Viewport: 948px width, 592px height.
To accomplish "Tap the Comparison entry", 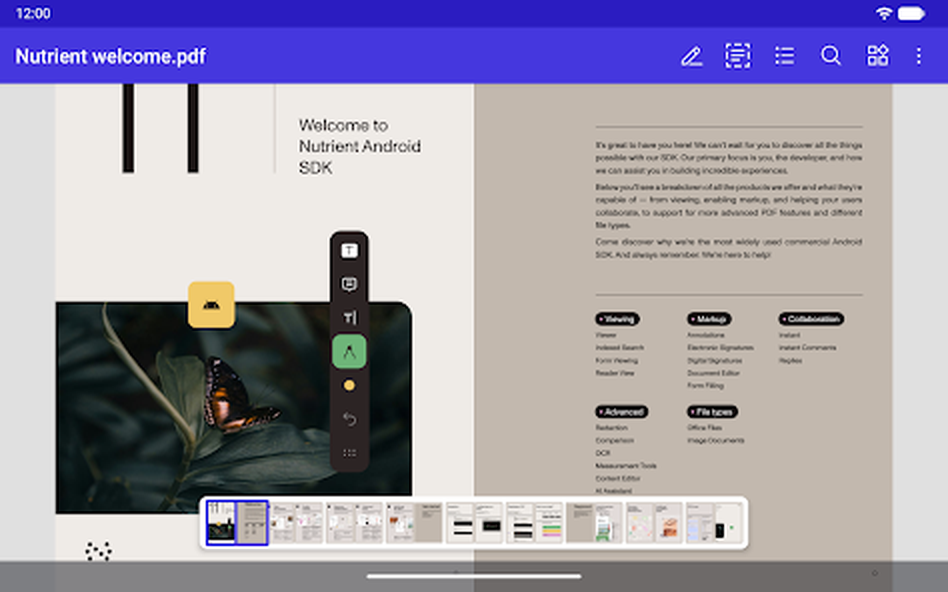I will [x=614, y=440].
